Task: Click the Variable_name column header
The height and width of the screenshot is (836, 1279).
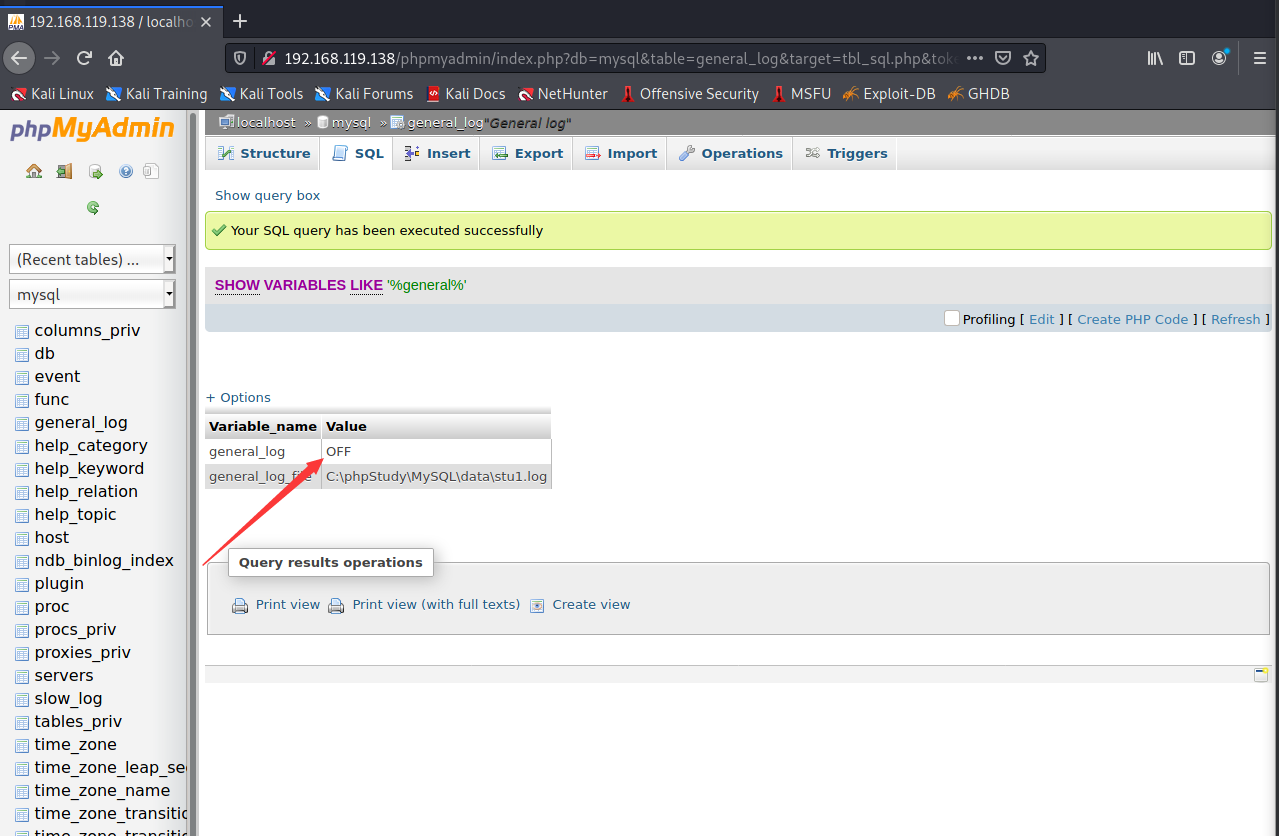Action: click(x=263, y=426)
